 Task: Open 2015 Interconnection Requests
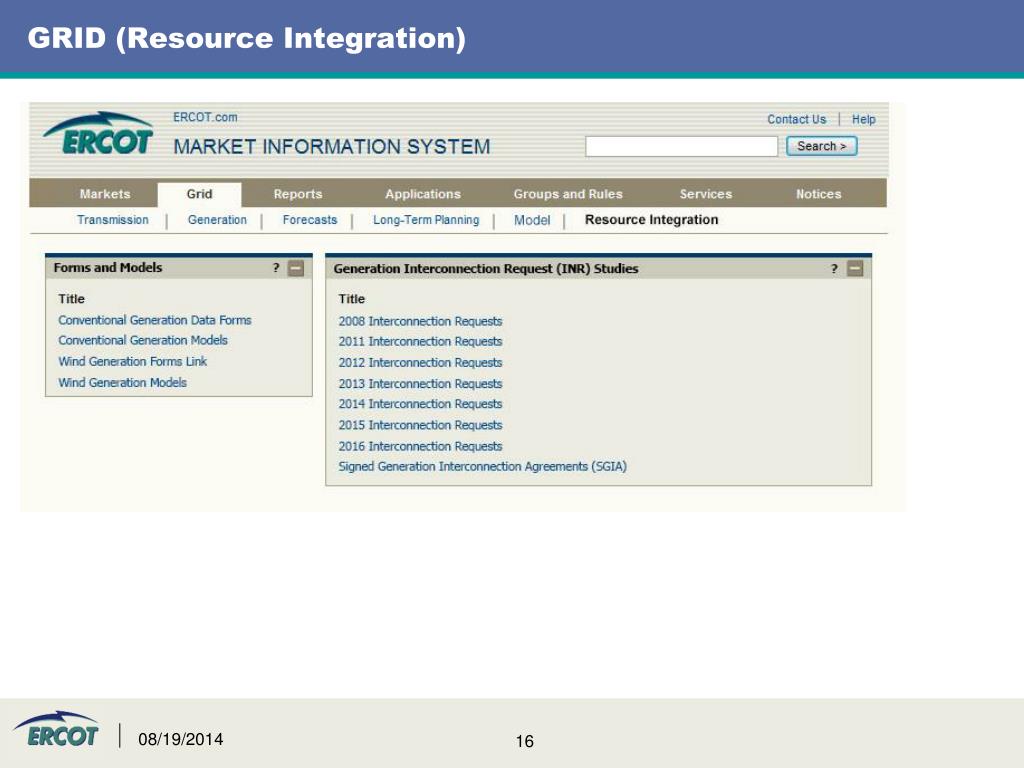pyautogui.click(x=421, y=425)
